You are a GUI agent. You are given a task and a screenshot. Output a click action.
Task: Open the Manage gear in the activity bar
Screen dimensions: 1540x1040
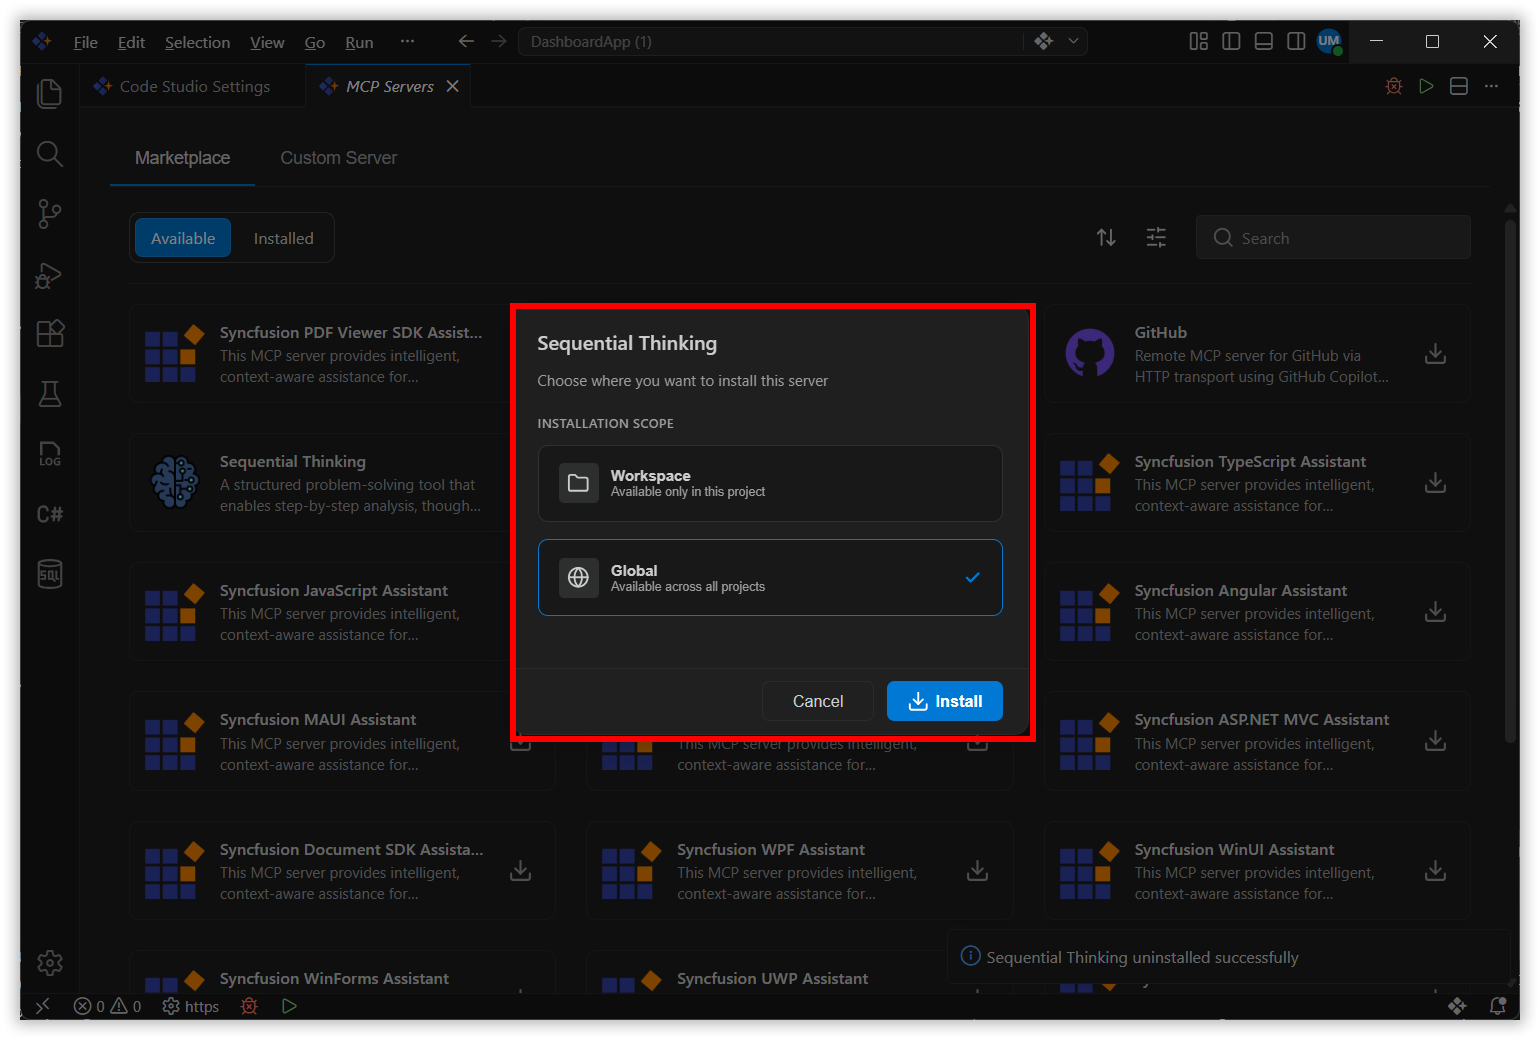pyautogui.click(x=49, y=963)
